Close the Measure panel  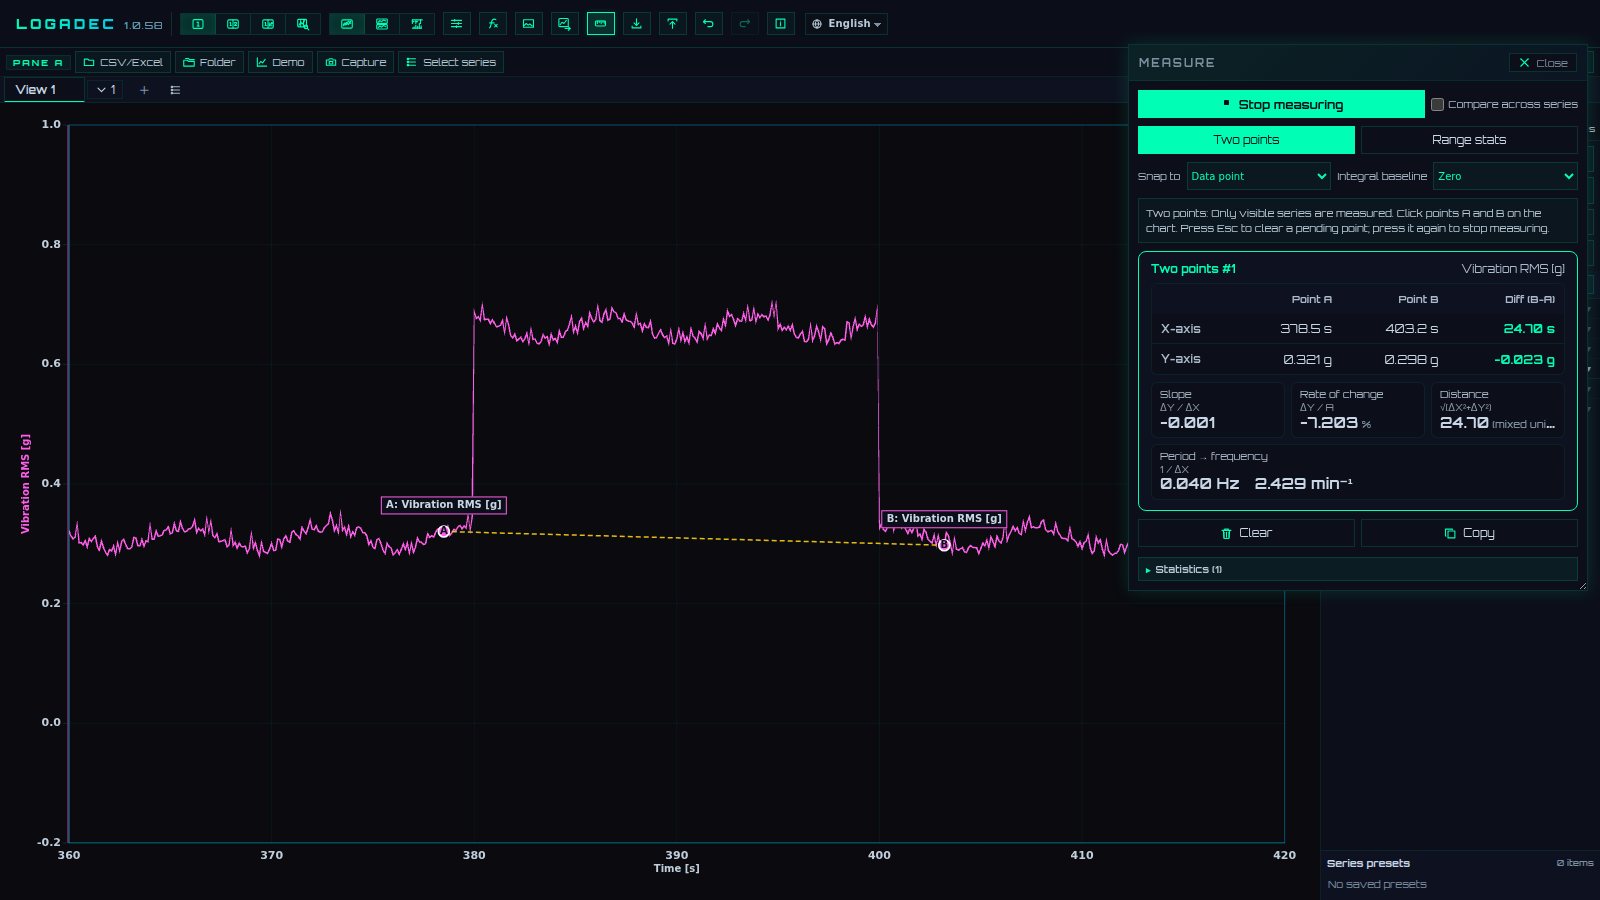(x=1543, y=62)
